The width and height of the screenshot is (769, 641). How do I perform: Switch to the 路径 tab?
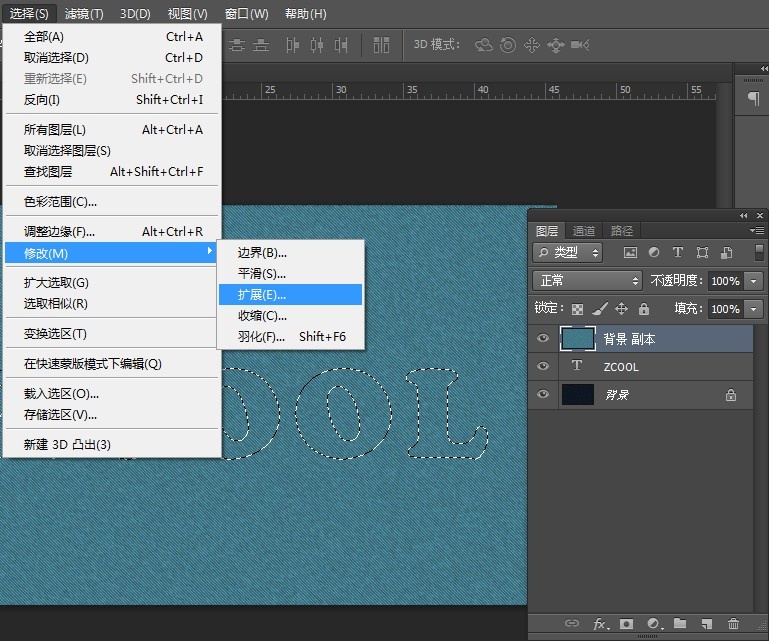[x=621, y=231]
